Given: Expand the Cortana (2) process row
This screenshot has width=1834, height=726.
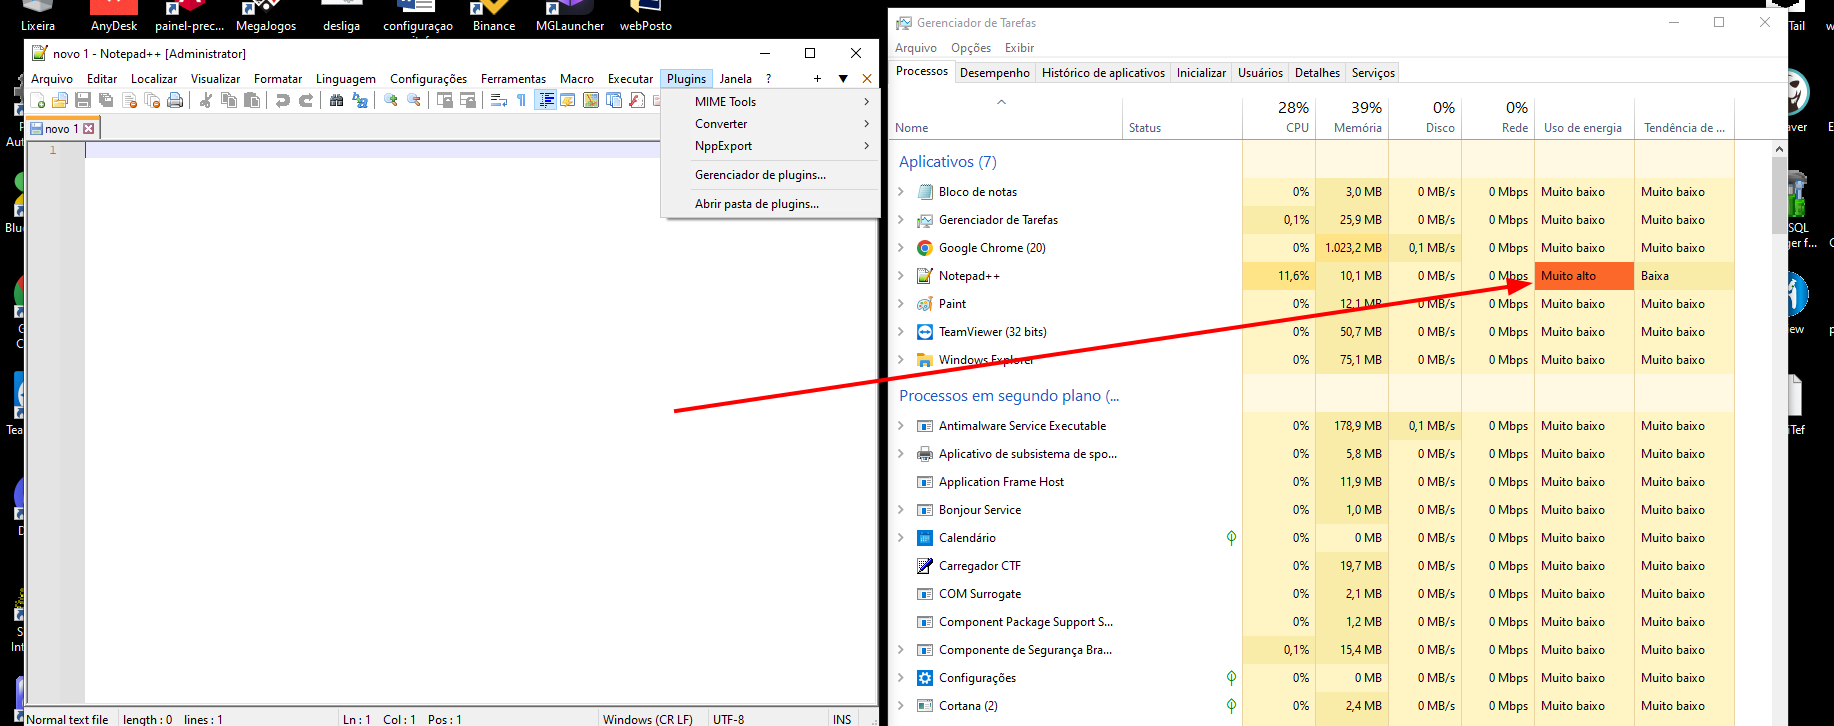Looking at the screenshot, I should tap(901, 706).
